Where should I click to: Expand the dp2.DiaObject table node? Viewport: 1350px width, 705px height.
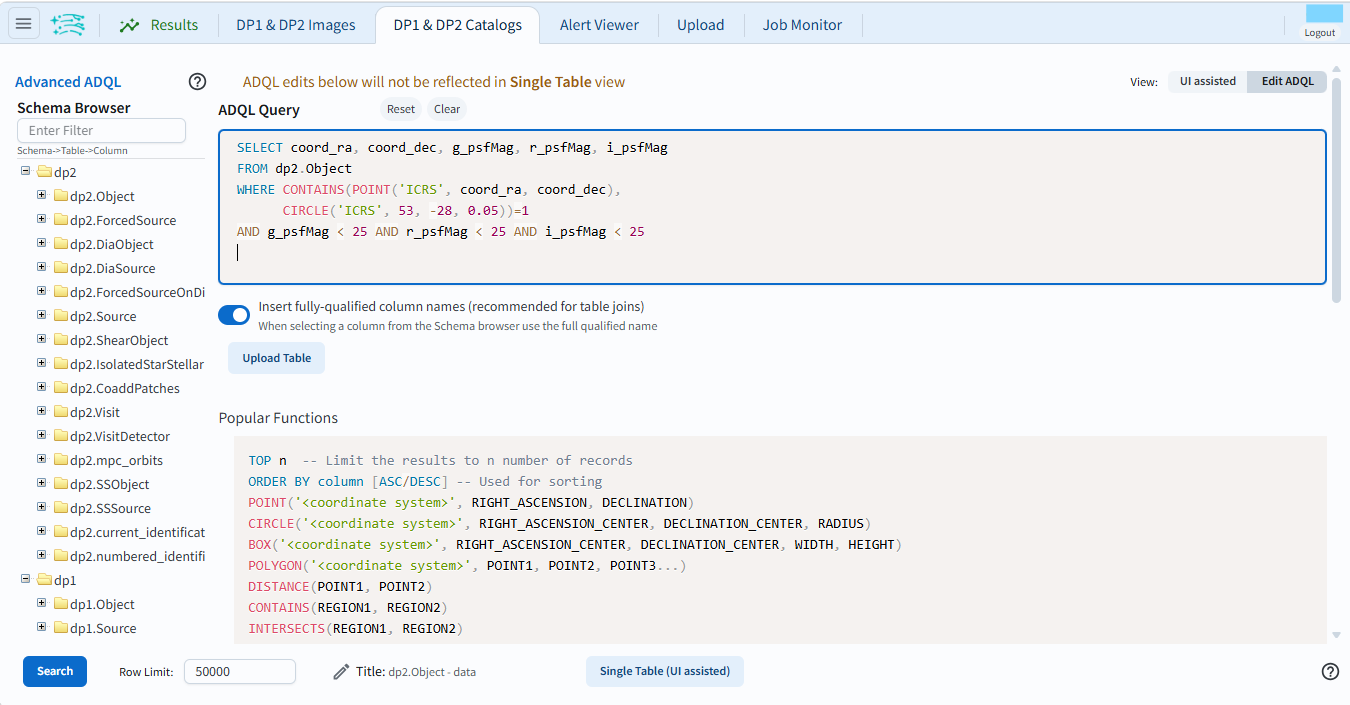pos(42,243)
